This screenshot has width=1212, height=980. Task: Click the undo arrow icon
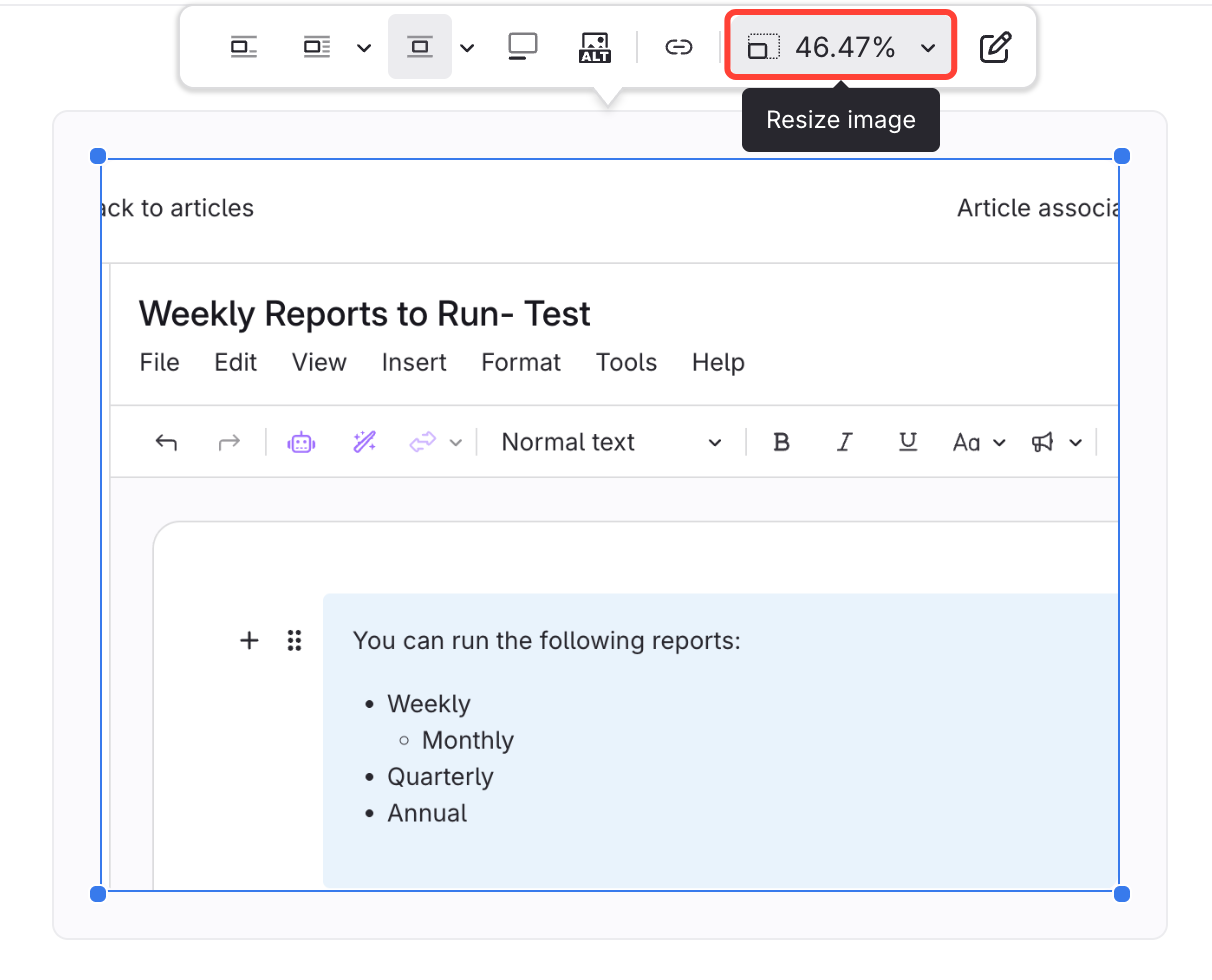click(x=166, y=442)
